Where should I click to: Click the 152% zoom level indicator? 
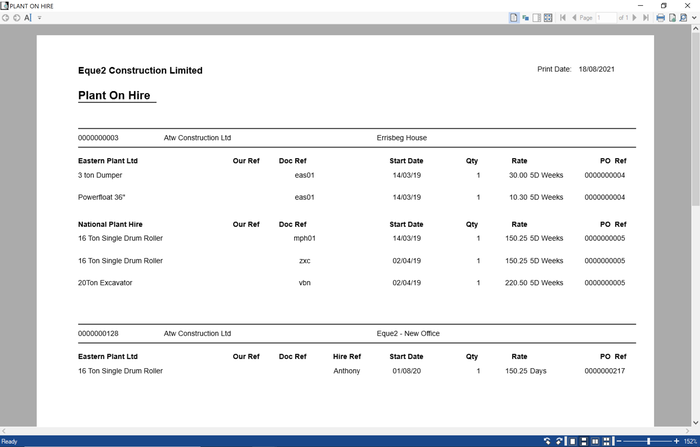point(690,442)
